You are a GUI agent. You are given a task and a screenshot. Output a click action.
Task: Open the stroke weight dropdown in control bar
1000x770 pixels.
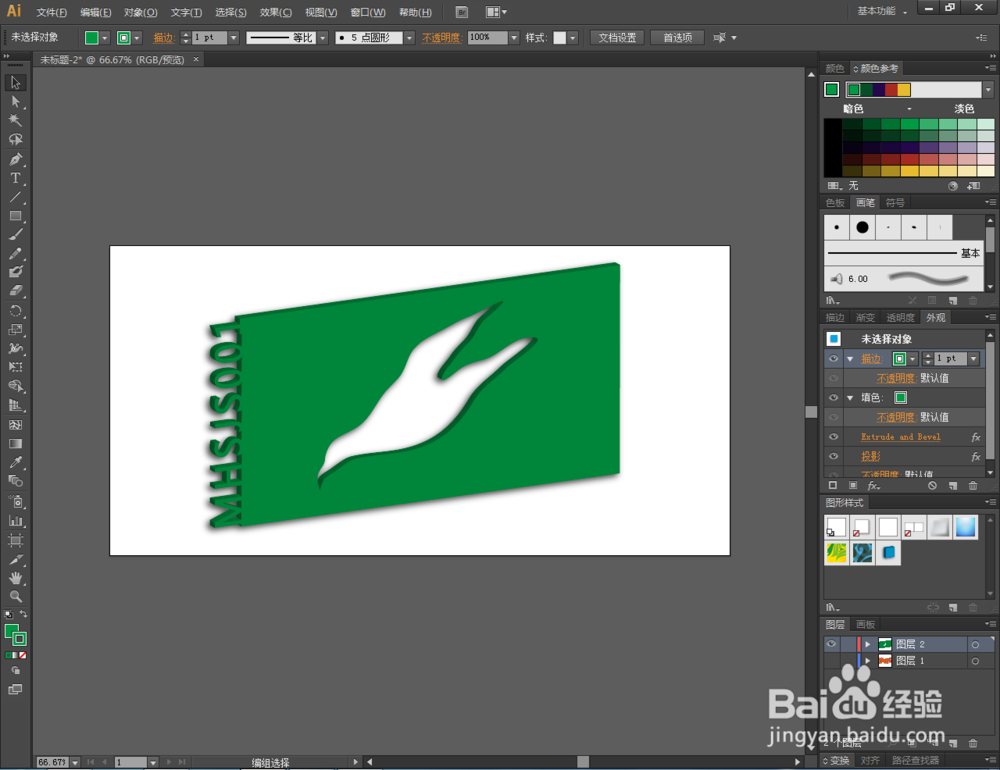(x=233, y=38)
